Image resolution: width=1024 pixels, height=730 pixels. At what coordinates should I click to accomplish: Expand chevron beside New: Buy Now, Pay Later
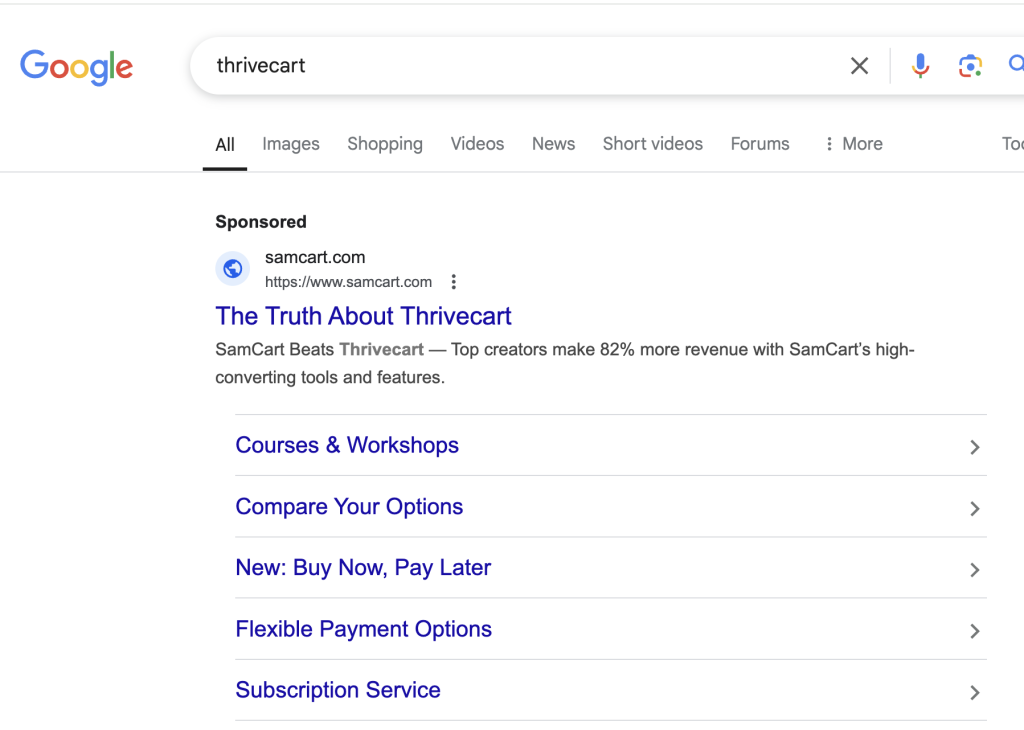click(974, 570)
